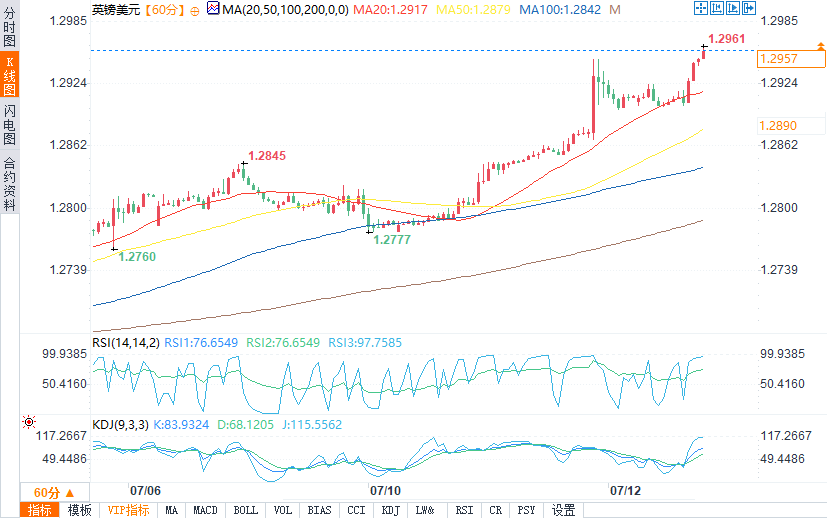Select the BOLL indicator

click(x=245, y=510)
